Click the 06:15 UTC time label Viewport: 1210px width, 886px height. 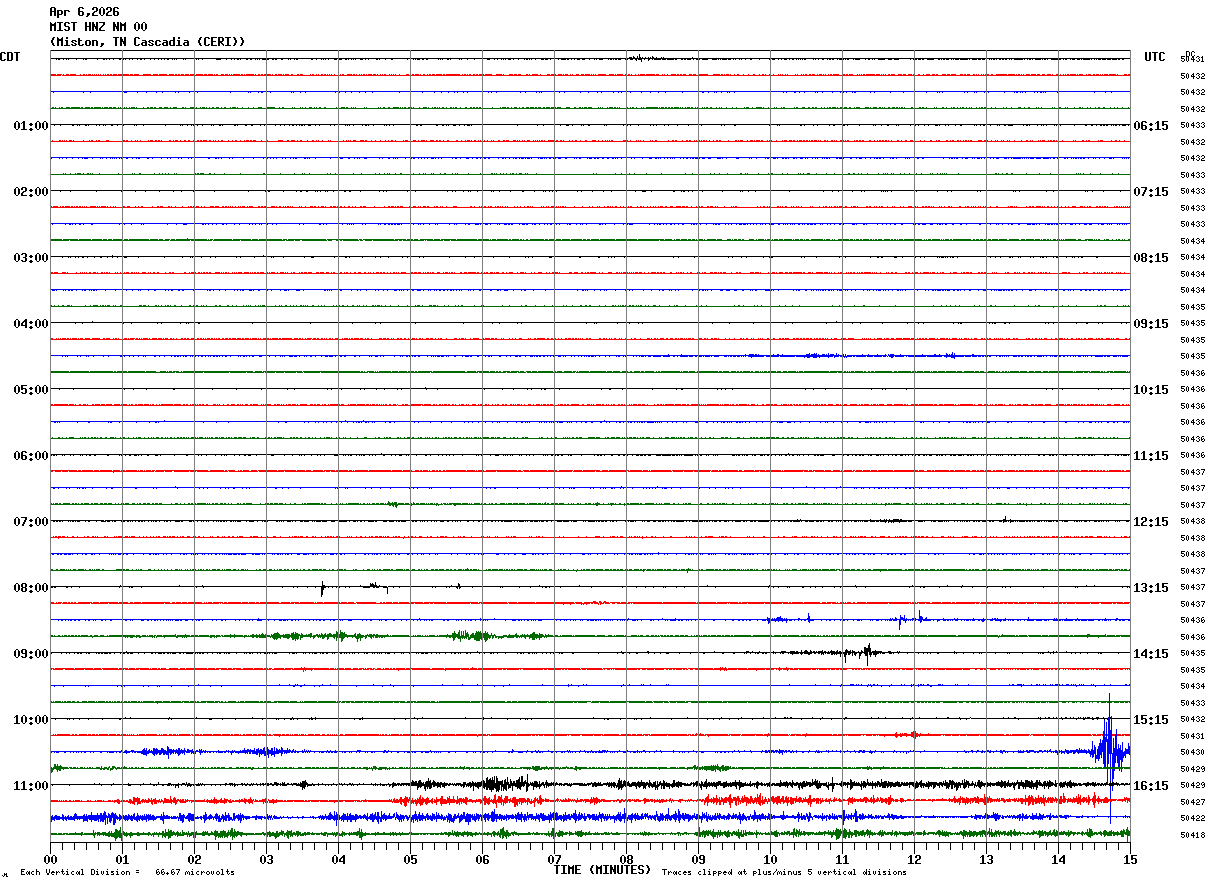coord(1151,126)
